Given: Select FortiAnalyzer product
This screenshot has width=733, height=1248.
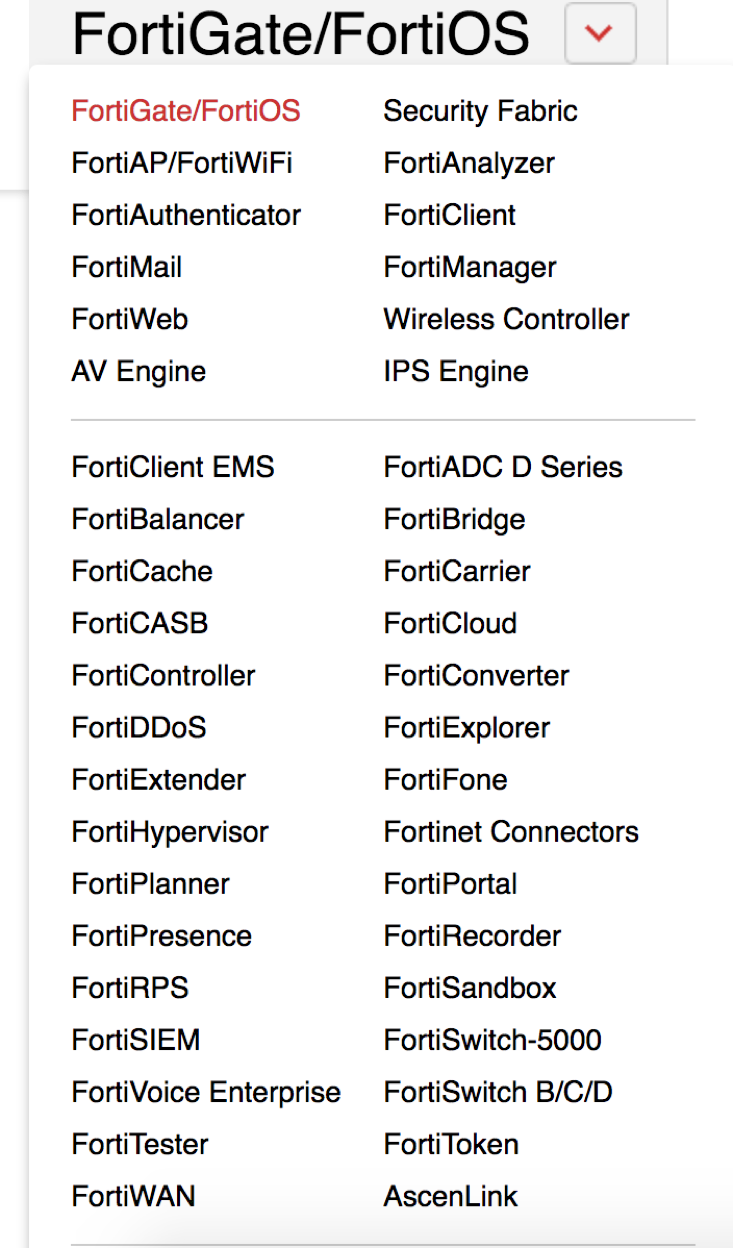Looking at the screenshot, I should point(469,163).
